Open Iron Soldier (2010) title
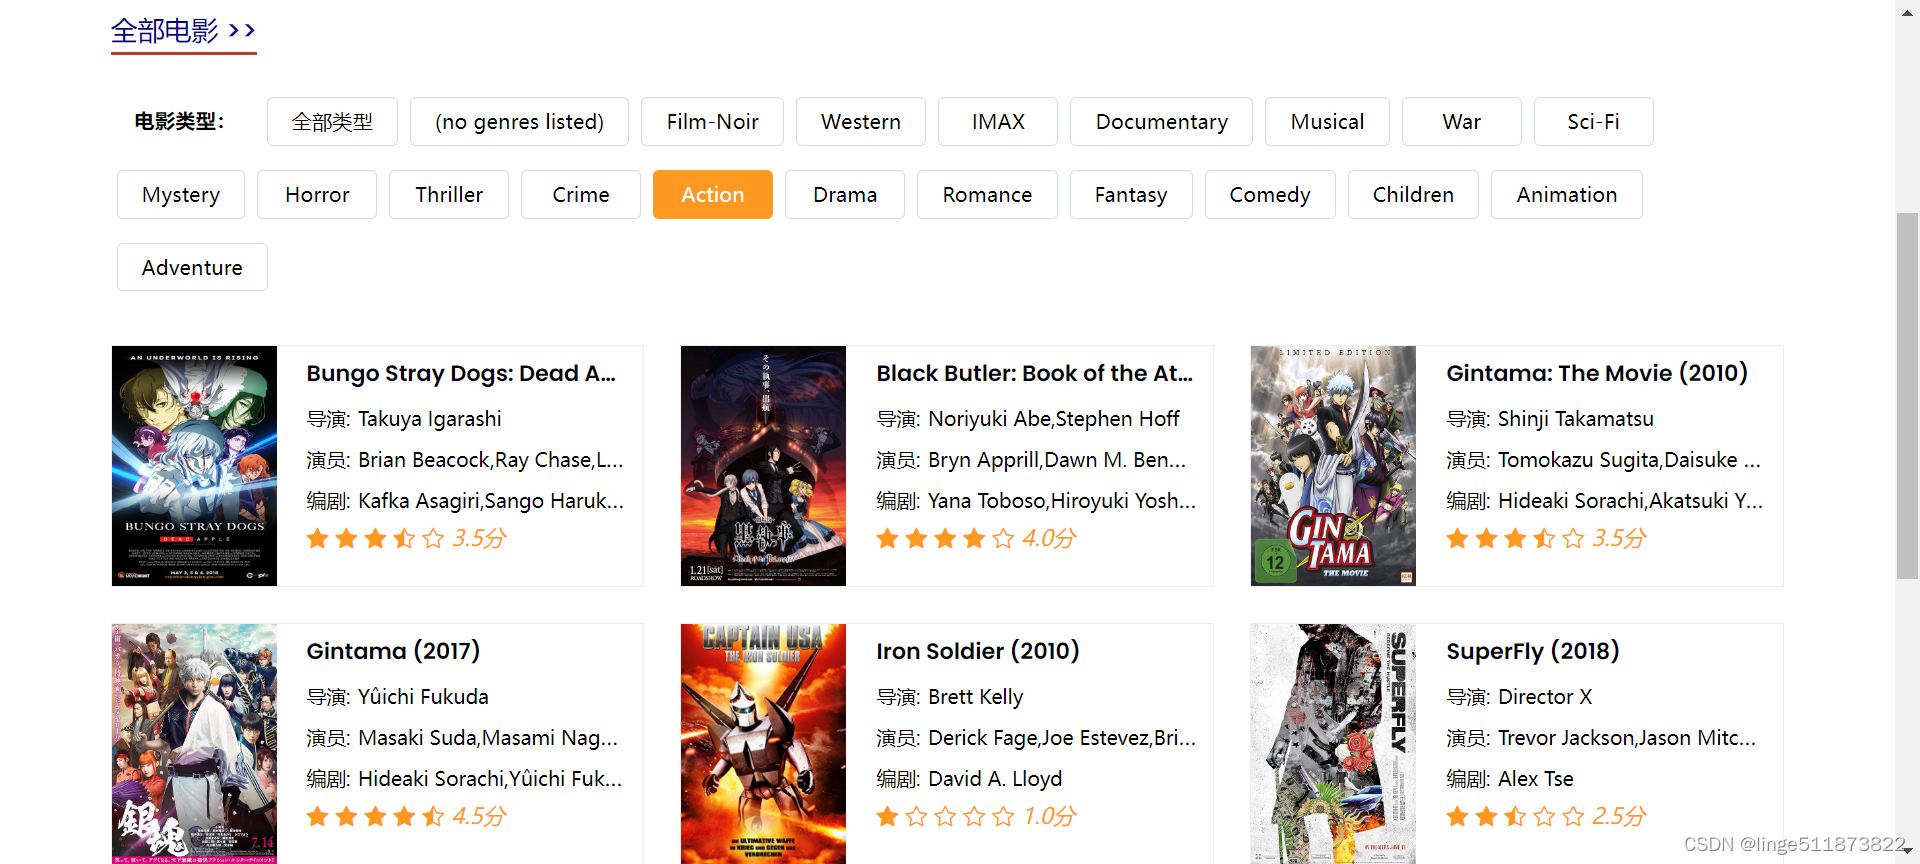1920x864 pixels. [x=978, y=652]
